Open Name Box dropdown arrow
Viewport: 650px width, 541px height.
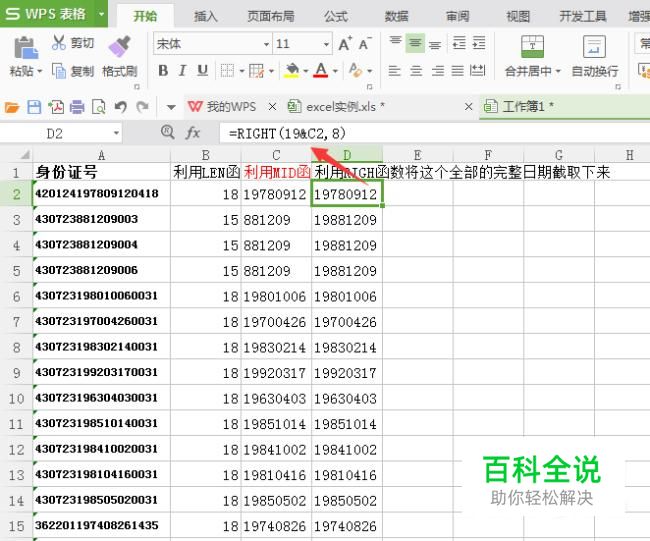pos(116,133)
